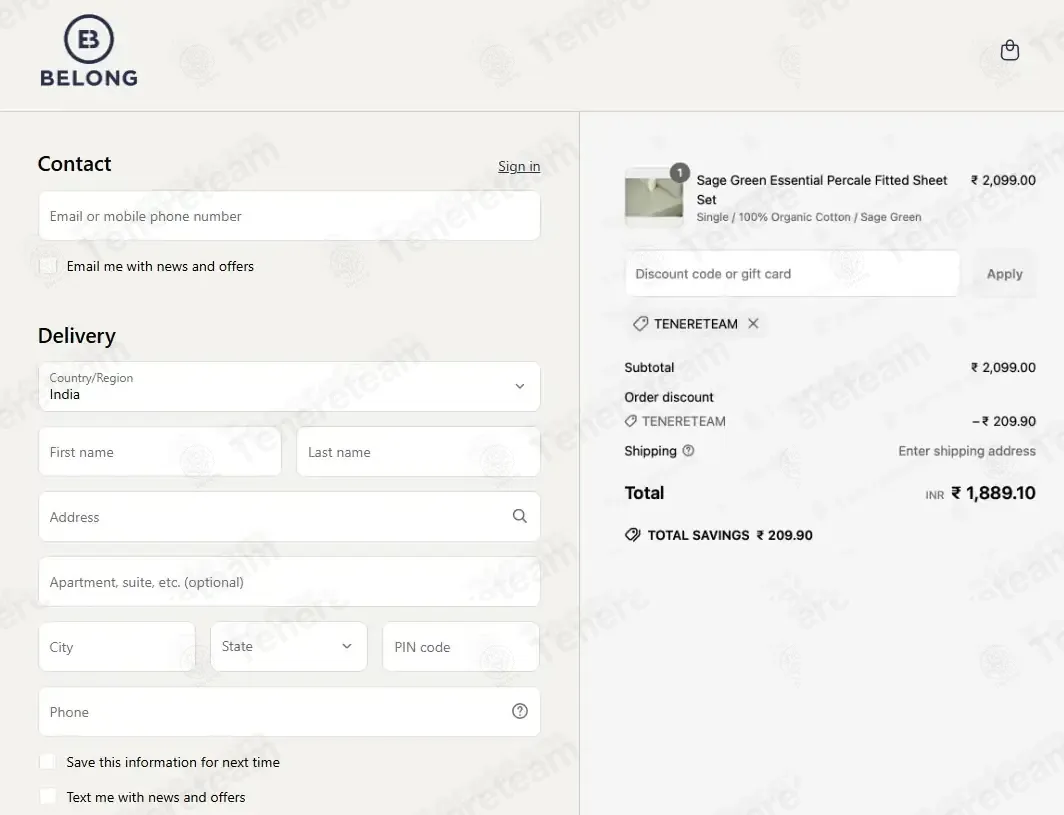The width and height of the screenshot is (1064, 815).
Task: Expand the State dropdown
Action: click(x=289, y=647)
